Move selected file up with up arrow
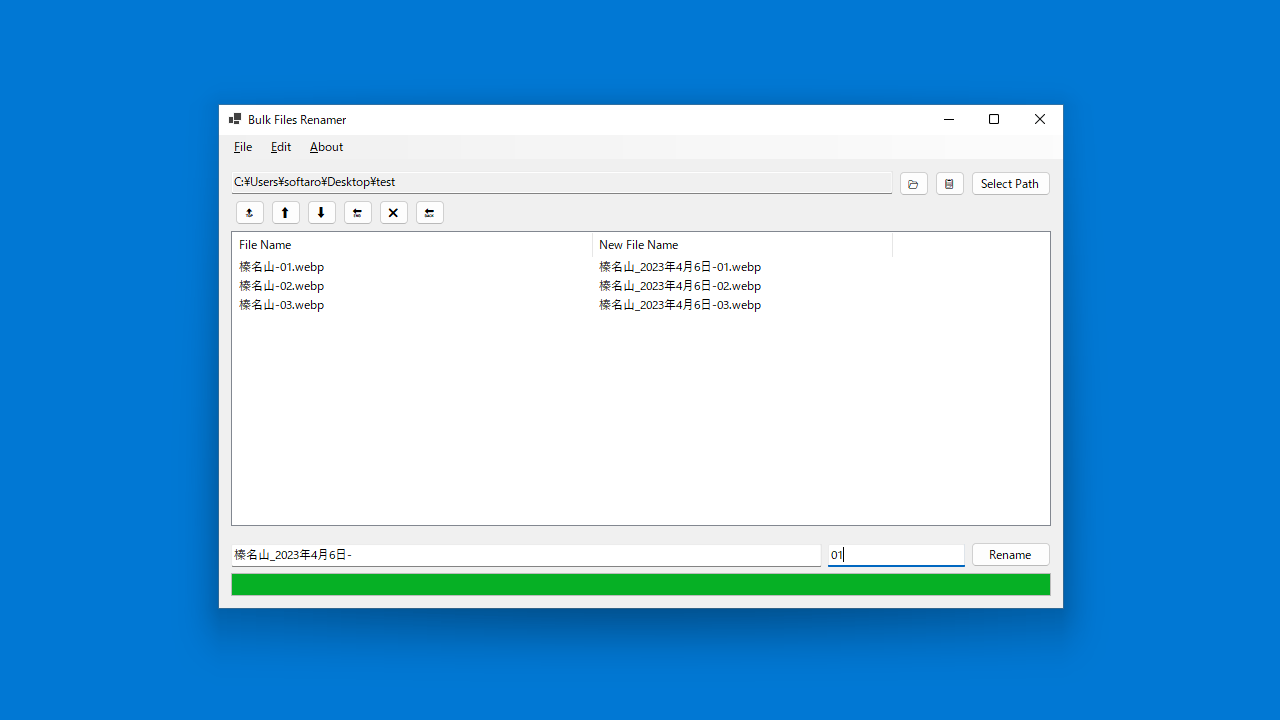The image size is (1280, 720). coord(285,213)
